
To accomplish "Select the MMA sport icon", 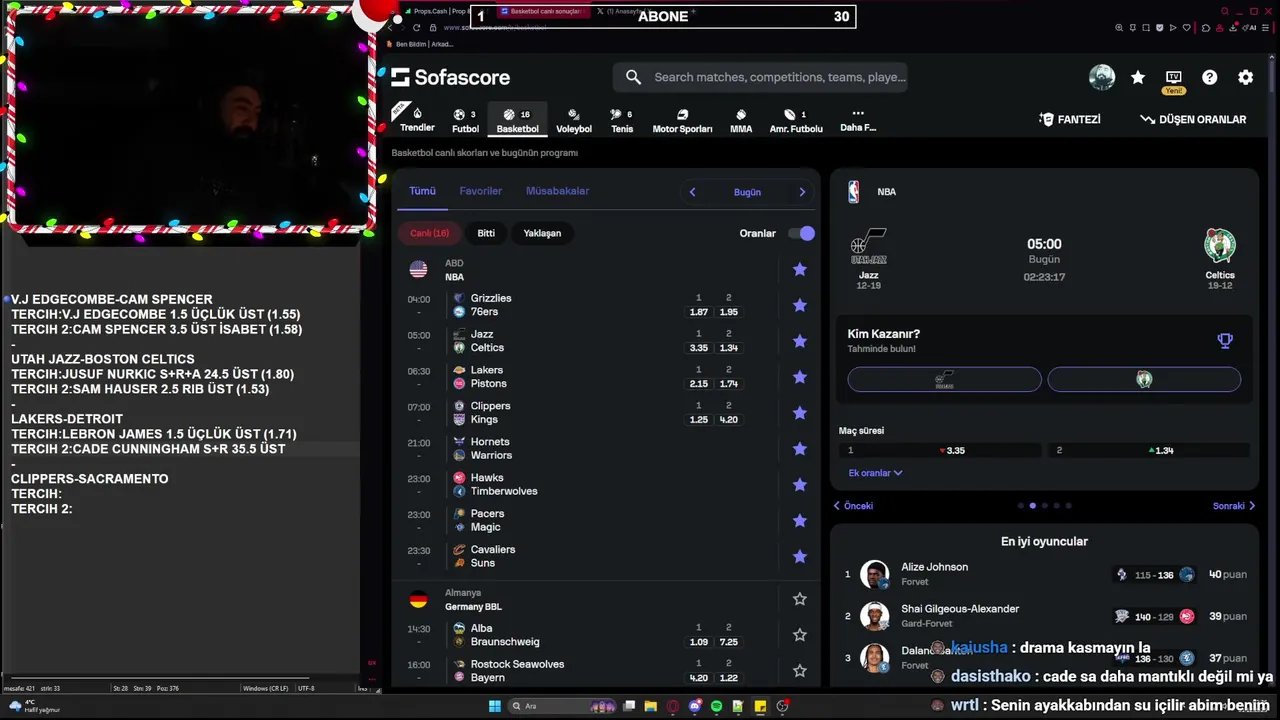I will [x=741, y=120].
